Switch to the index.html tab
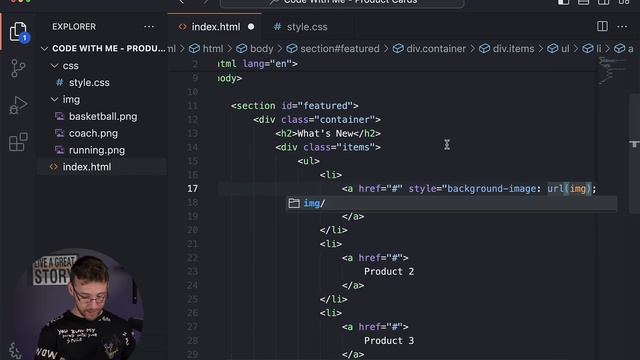This screenshot has height=360, width=640. pos(215,27)
